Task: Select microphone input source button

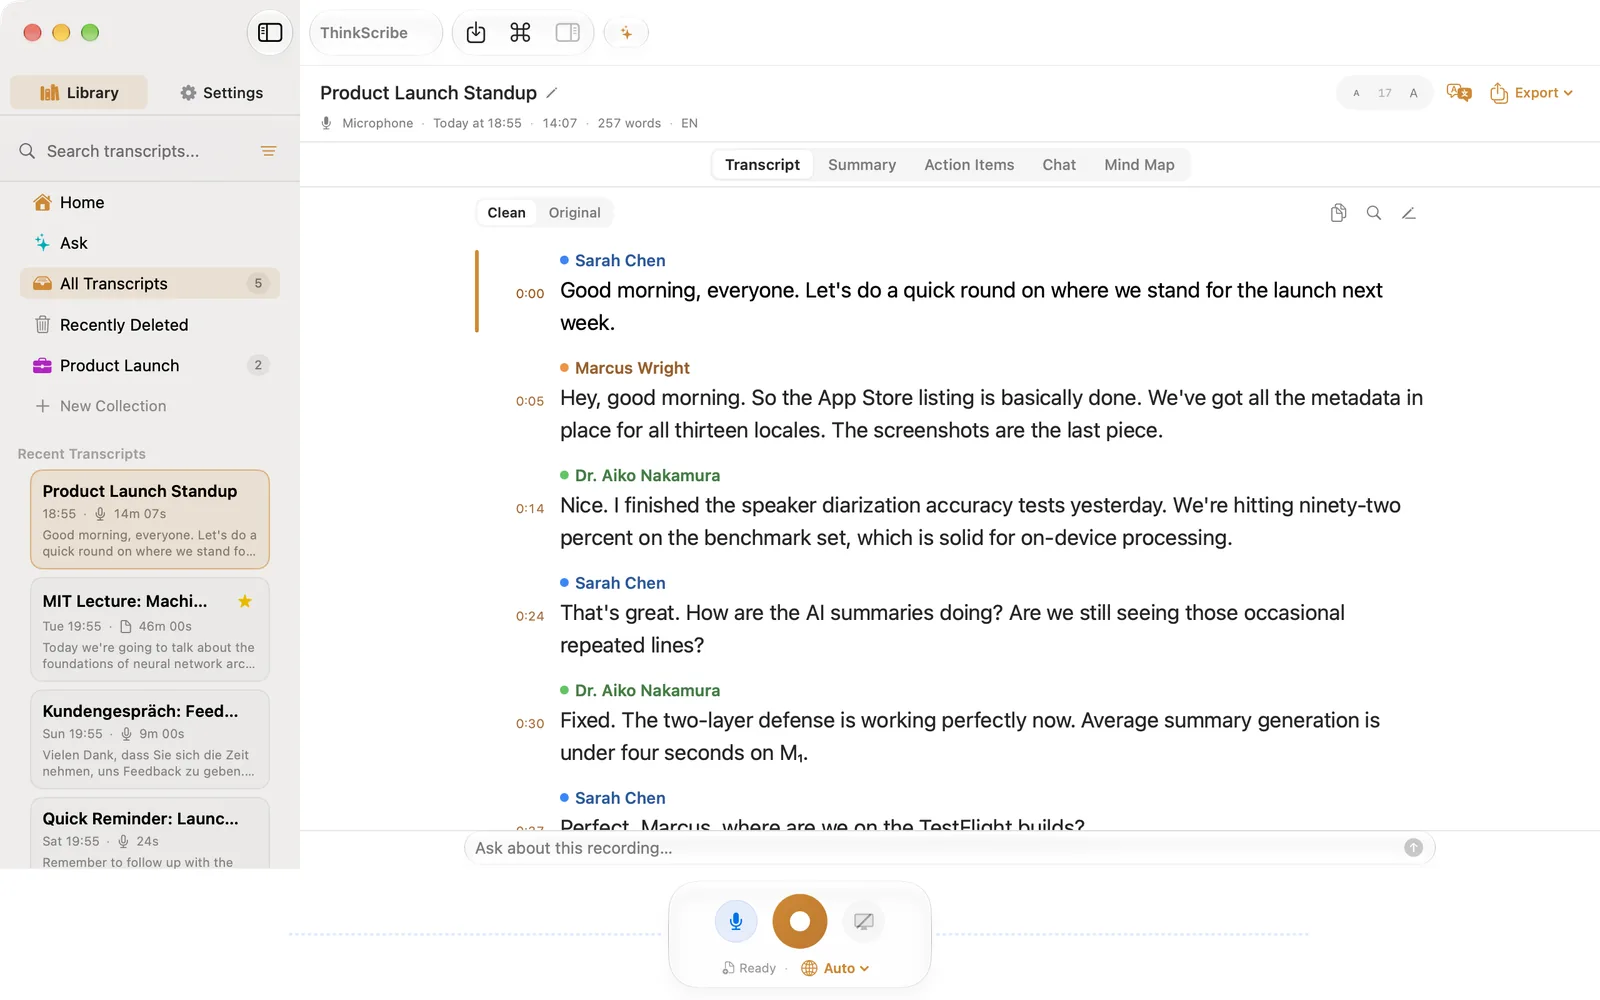Action: click(x=736, y=921)
